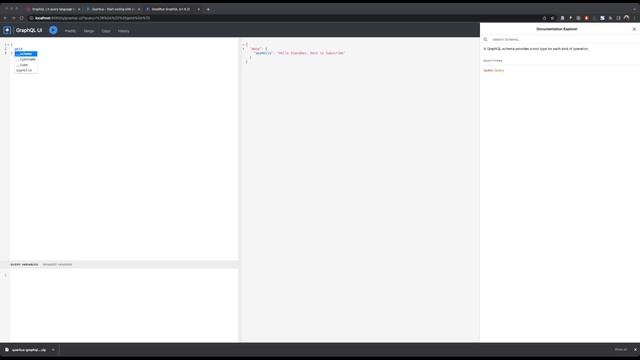Collapse the query's opening brace fold arrow

(x=9, y=44)
